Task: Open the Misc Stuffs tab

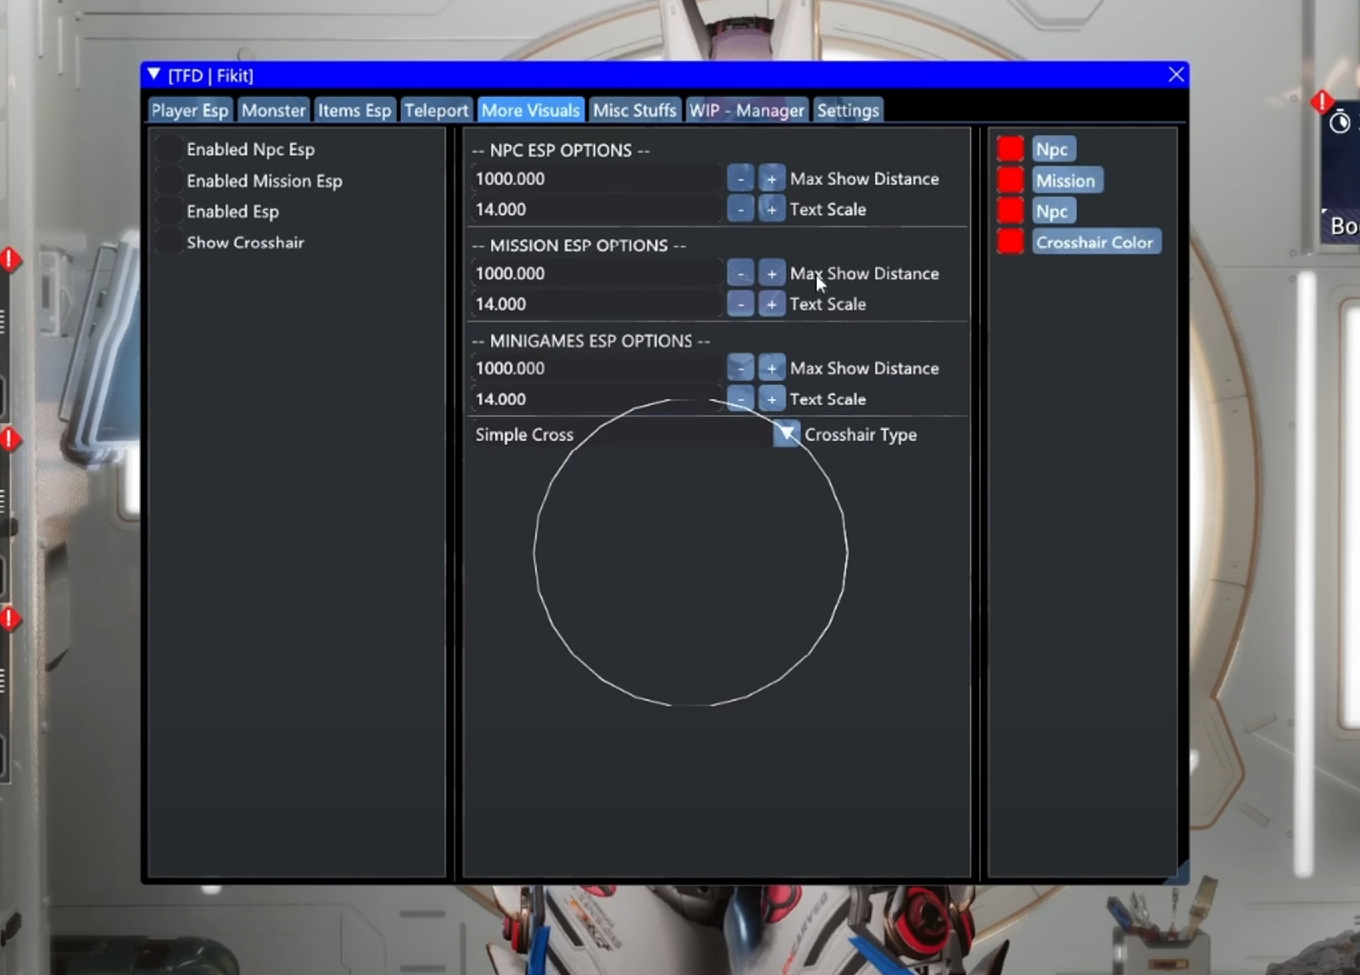Action: pos(634,110)
